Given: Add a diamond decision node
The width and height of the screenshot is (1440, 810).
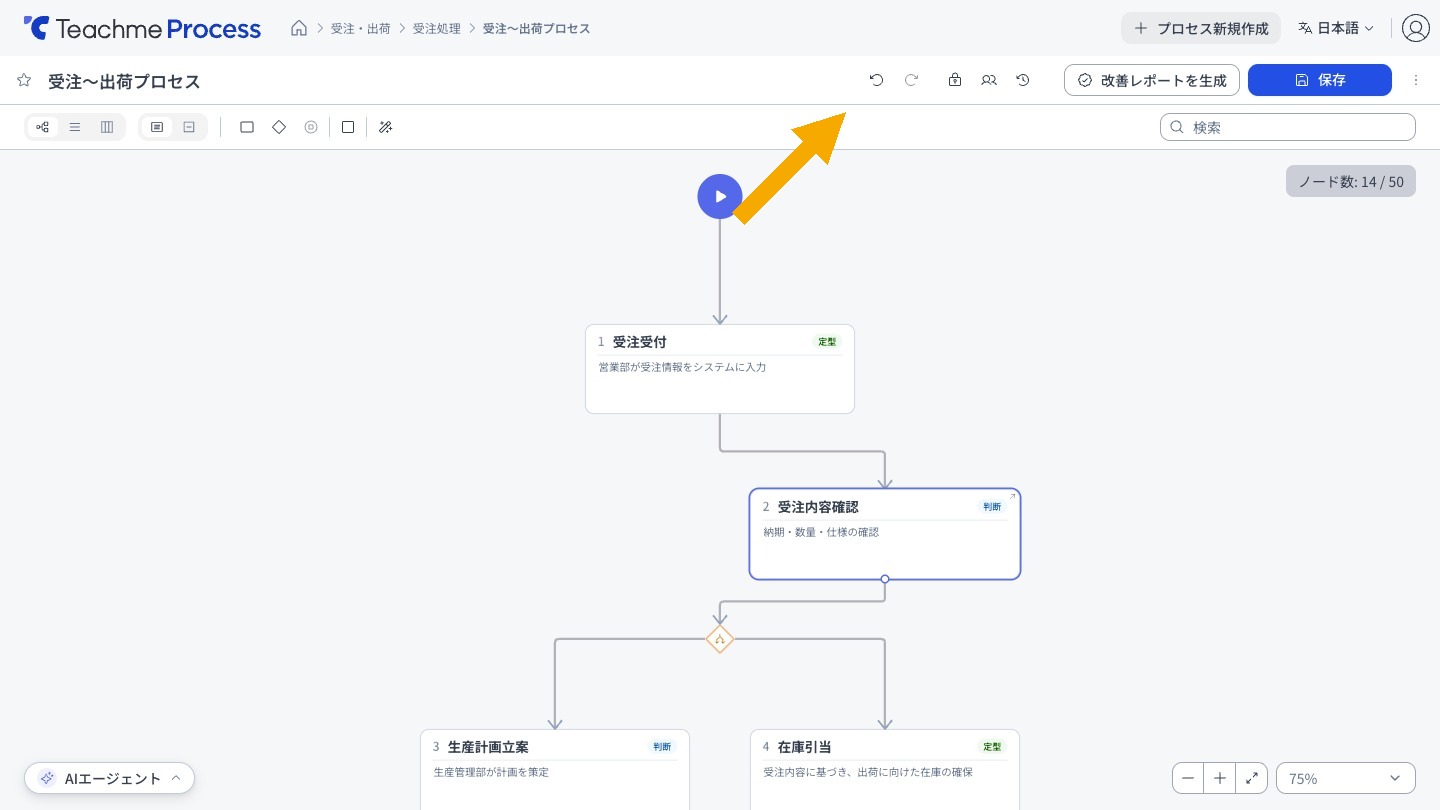Looking at the screenshot, I should 279,127.
